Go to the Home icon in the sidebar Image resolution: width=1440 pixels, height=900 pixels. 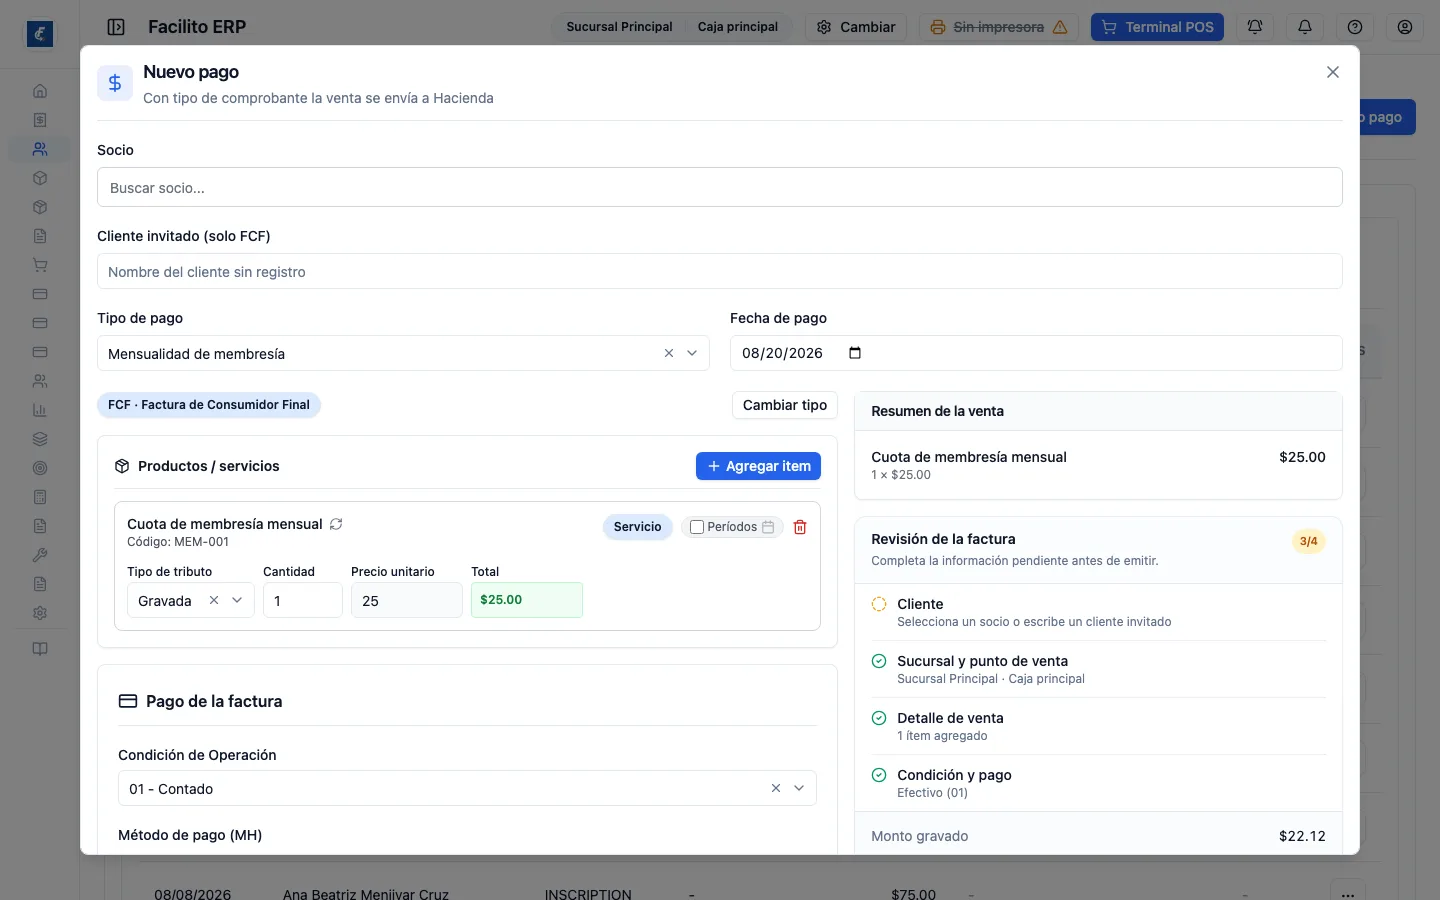point(40,91)
